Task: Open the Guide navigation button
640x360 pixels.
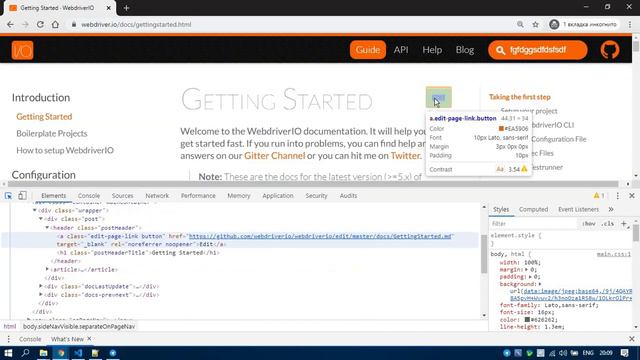Action: point(368,50)
